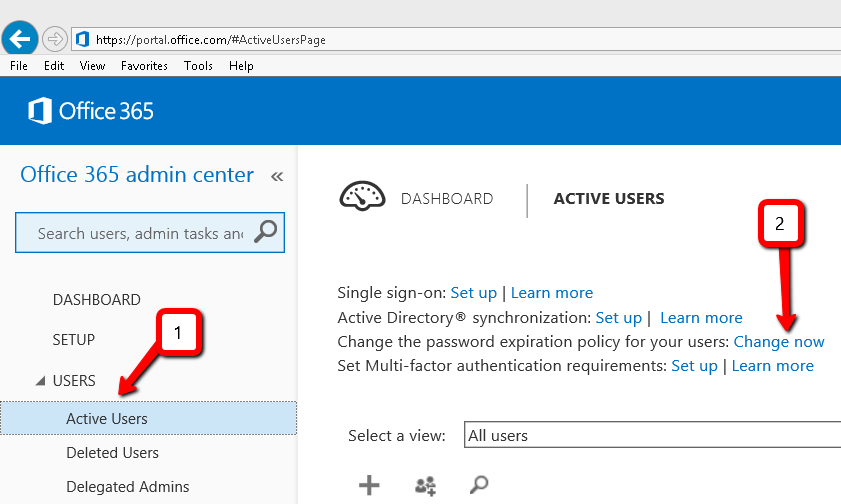
Task: Click the DASHBOARD breadcrumb link
Action: pos(447,198)
